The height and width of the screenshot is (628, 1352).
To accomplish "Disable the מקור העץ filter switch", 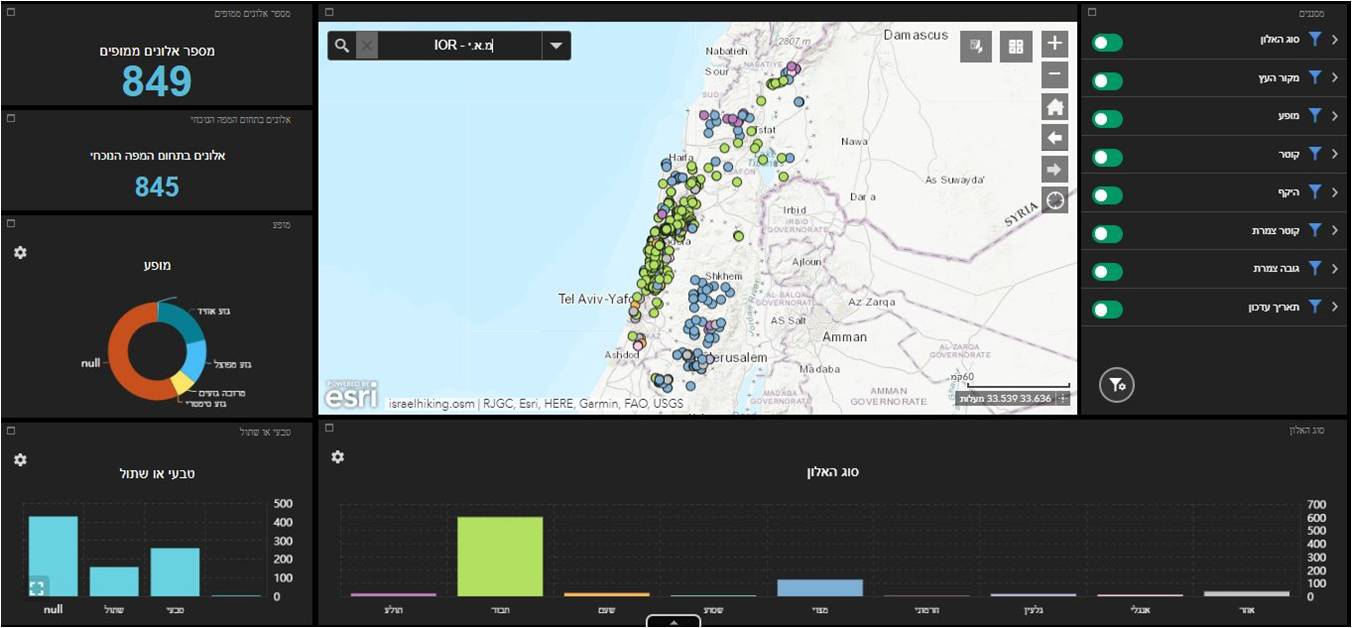I will pyautogui.click(x=1107, y=81).
